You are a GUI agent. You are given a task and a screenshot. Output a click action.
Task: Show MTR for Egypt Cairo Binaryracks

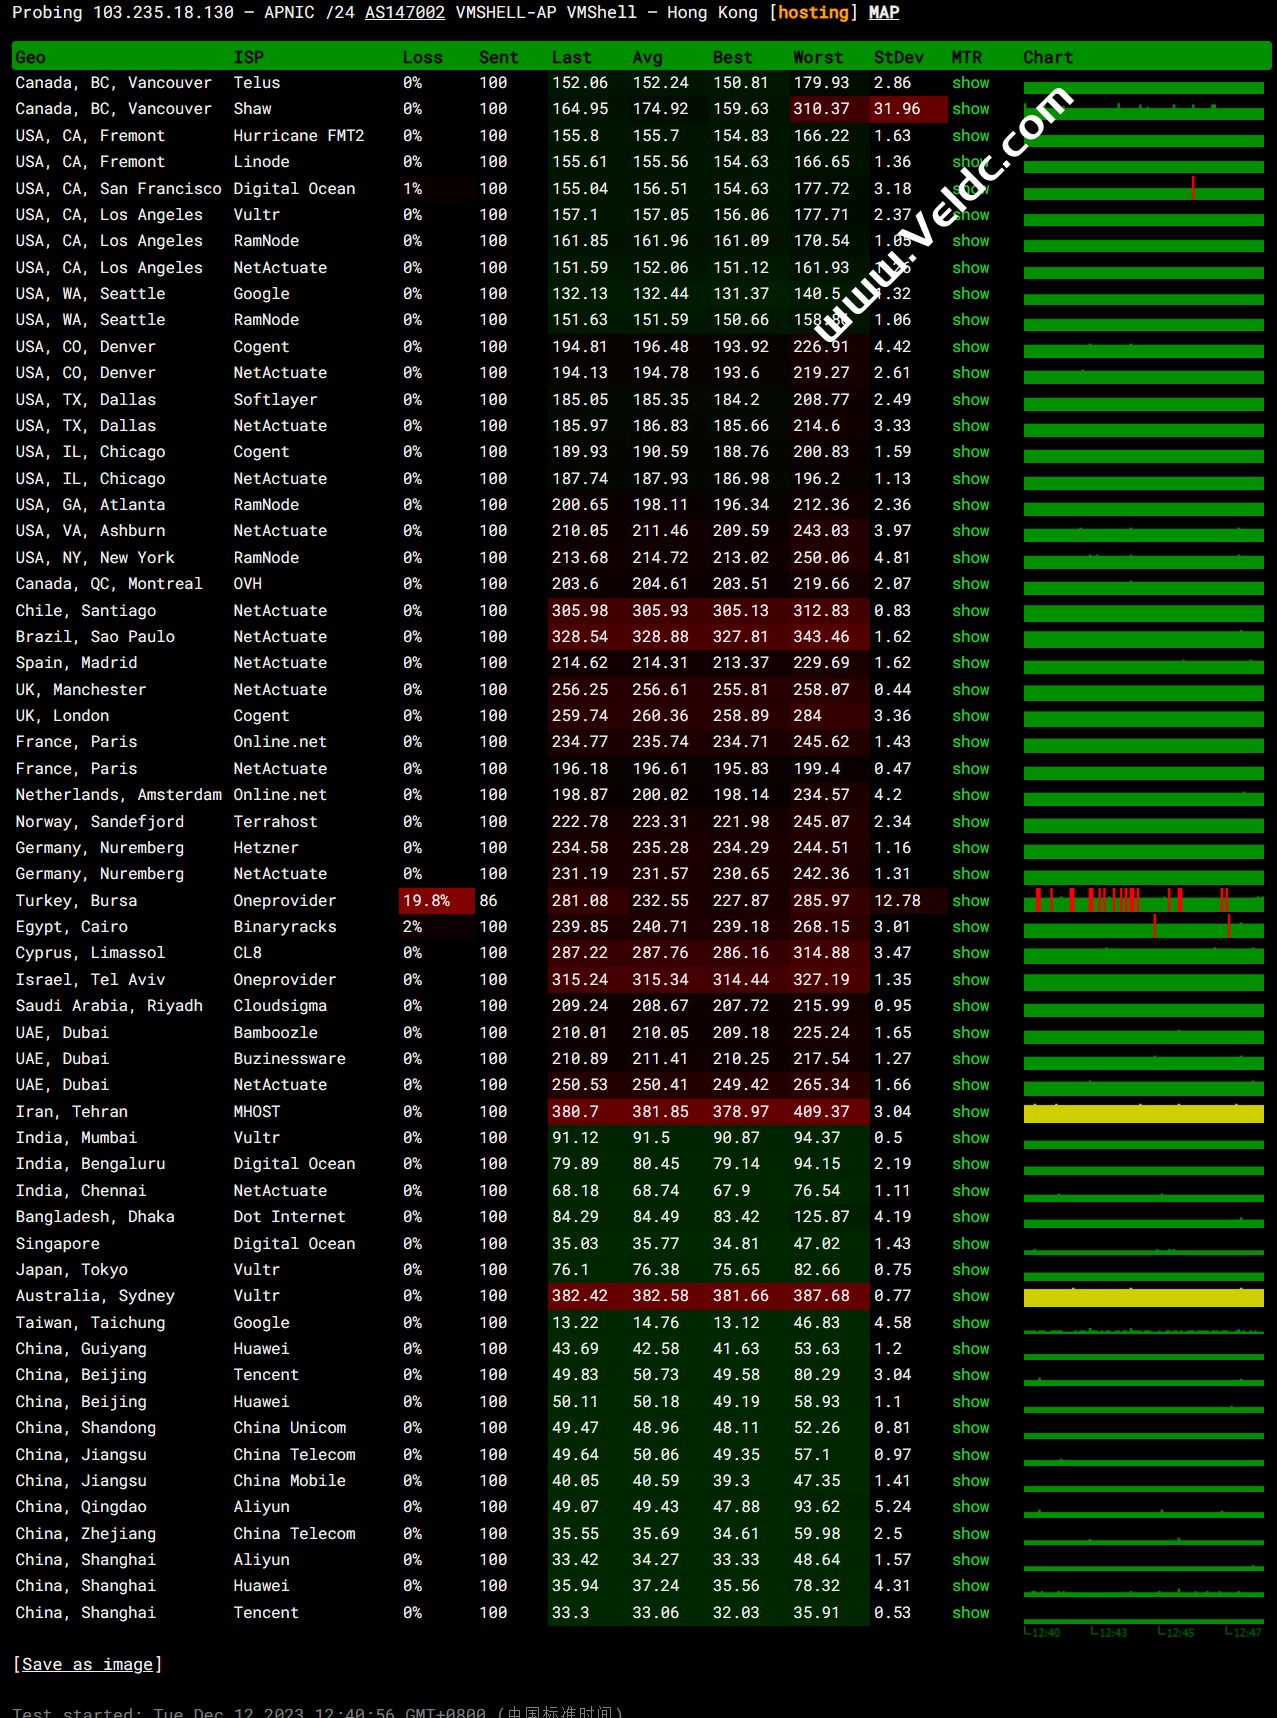tap(970, 927)
